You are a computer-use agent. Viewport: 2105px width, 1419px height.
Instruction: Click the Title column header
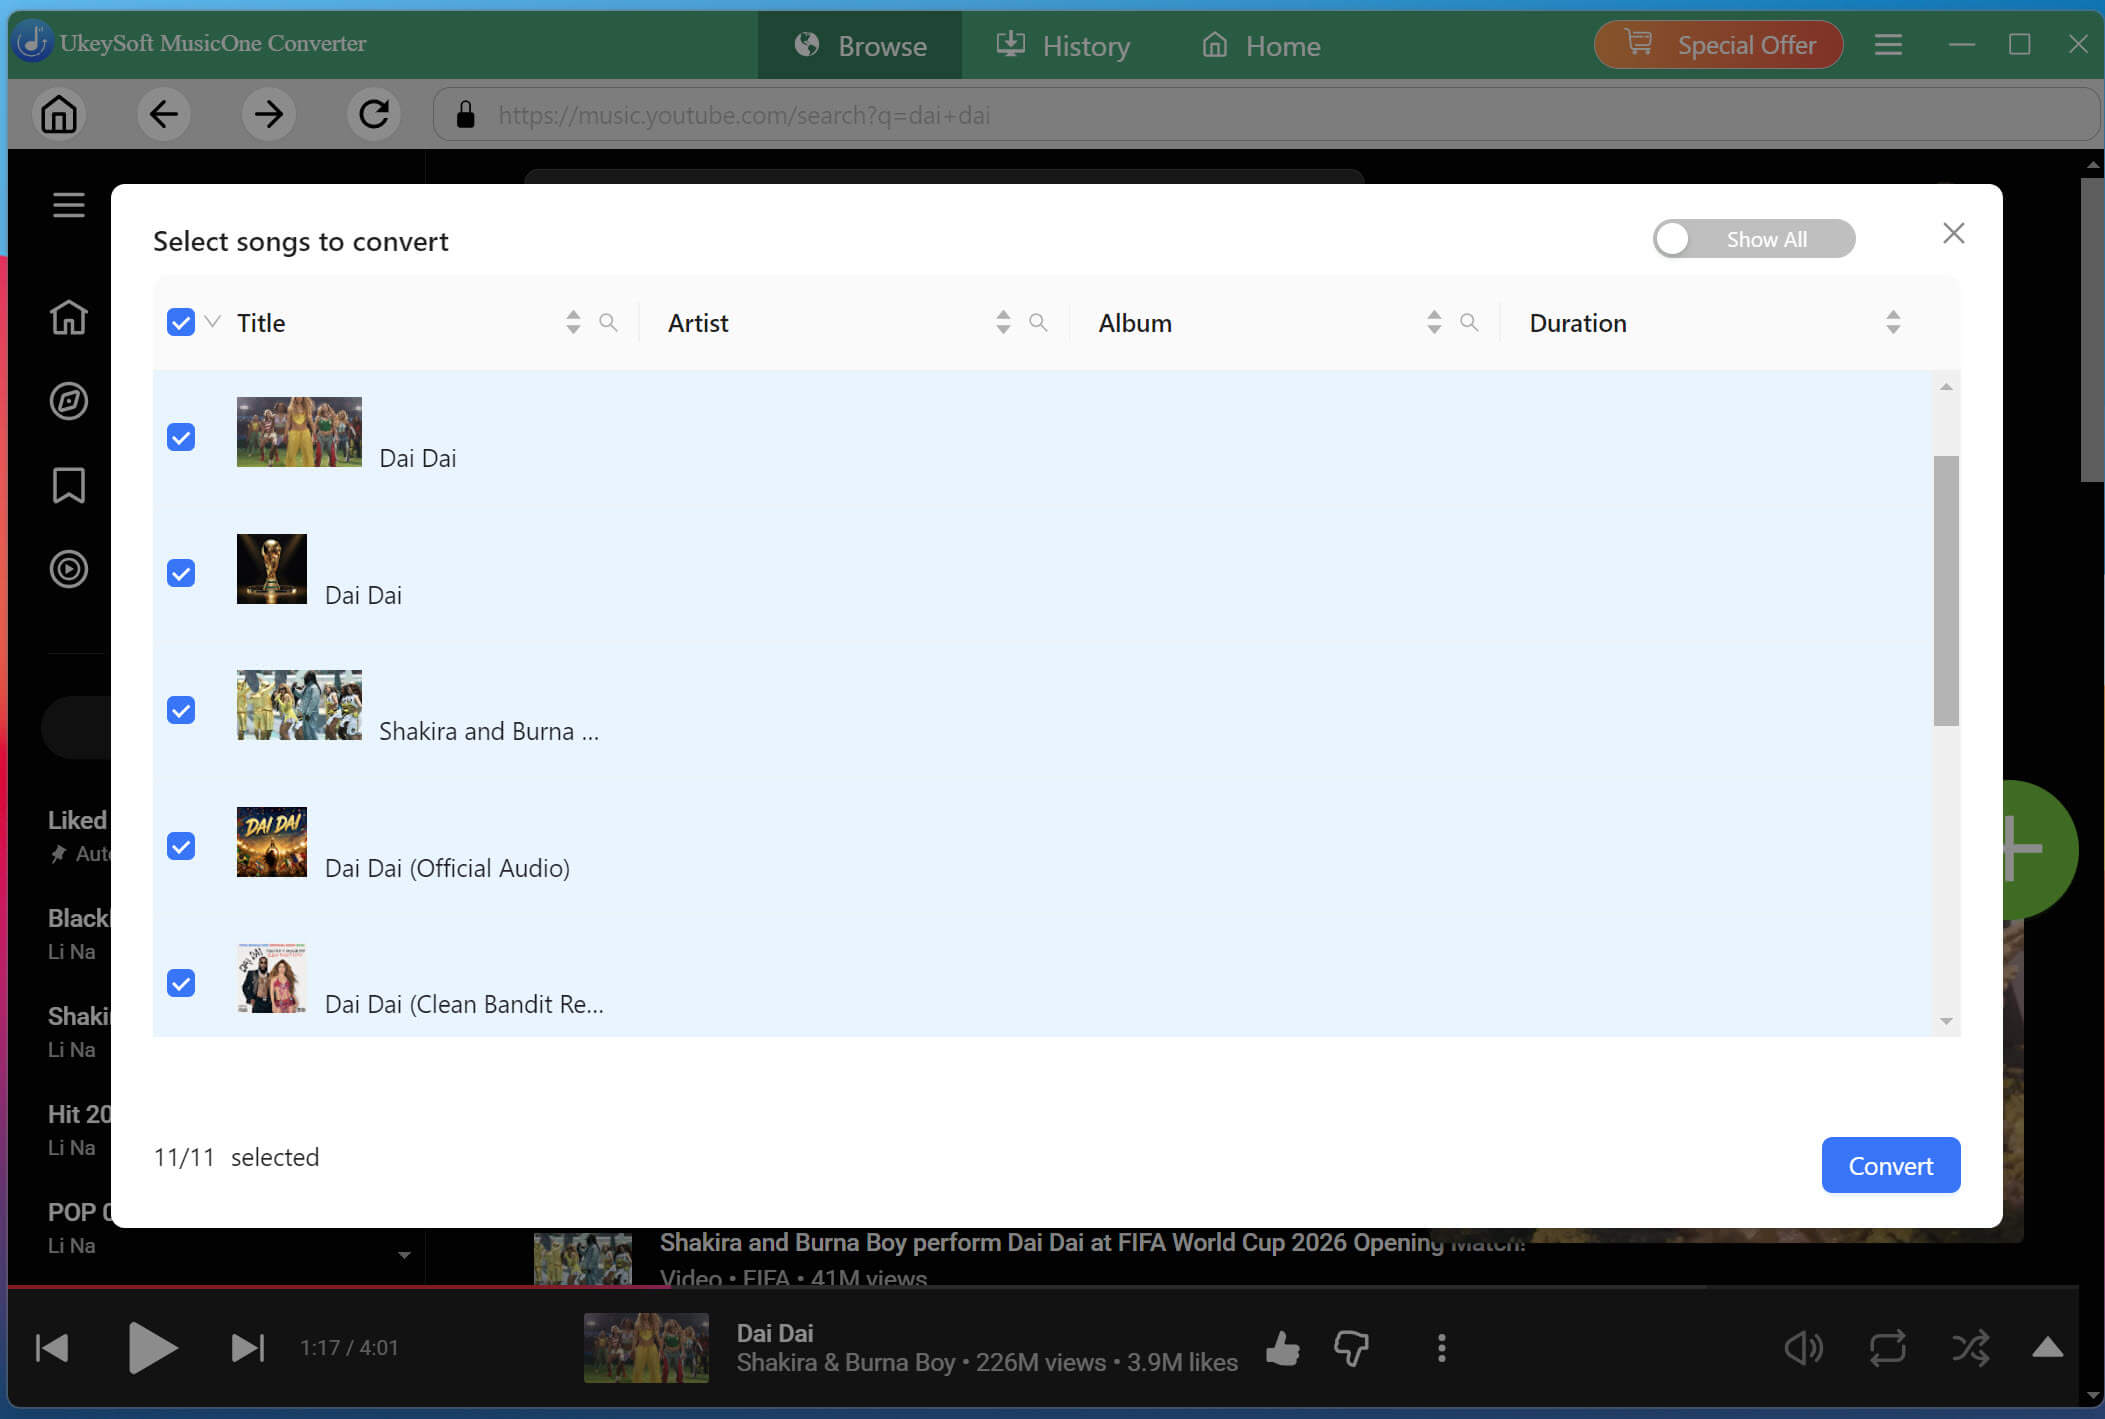[261, 323]
